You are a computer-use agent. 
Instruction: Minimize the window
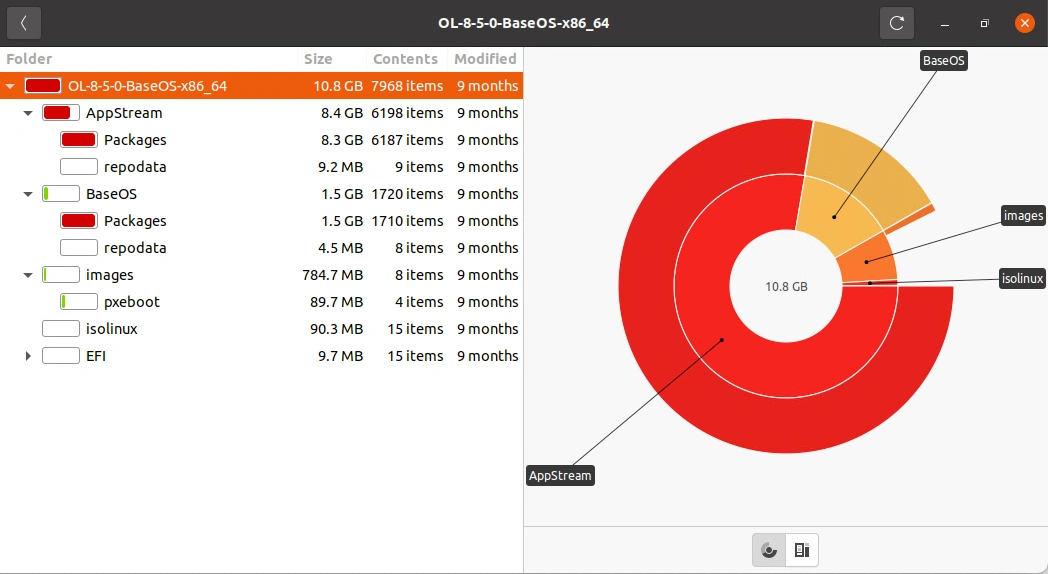[944, 23]
